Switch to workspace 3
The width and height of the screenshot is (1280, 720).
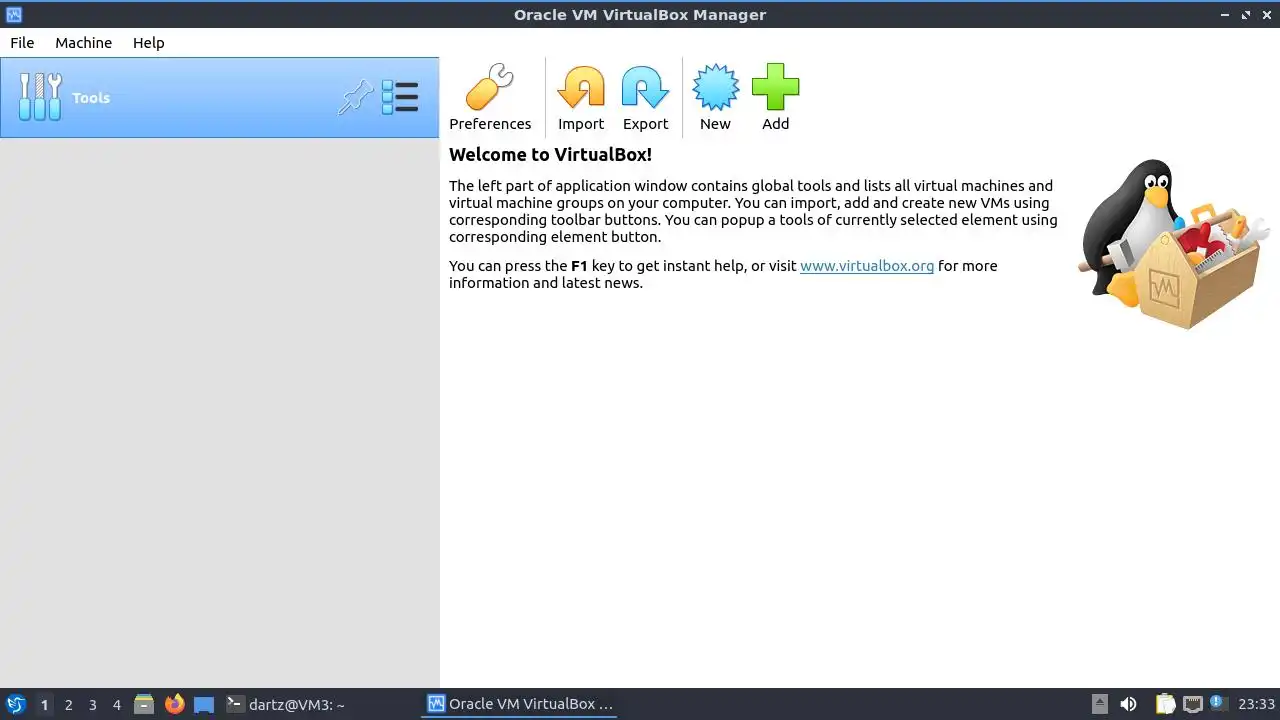click(92, 704)
